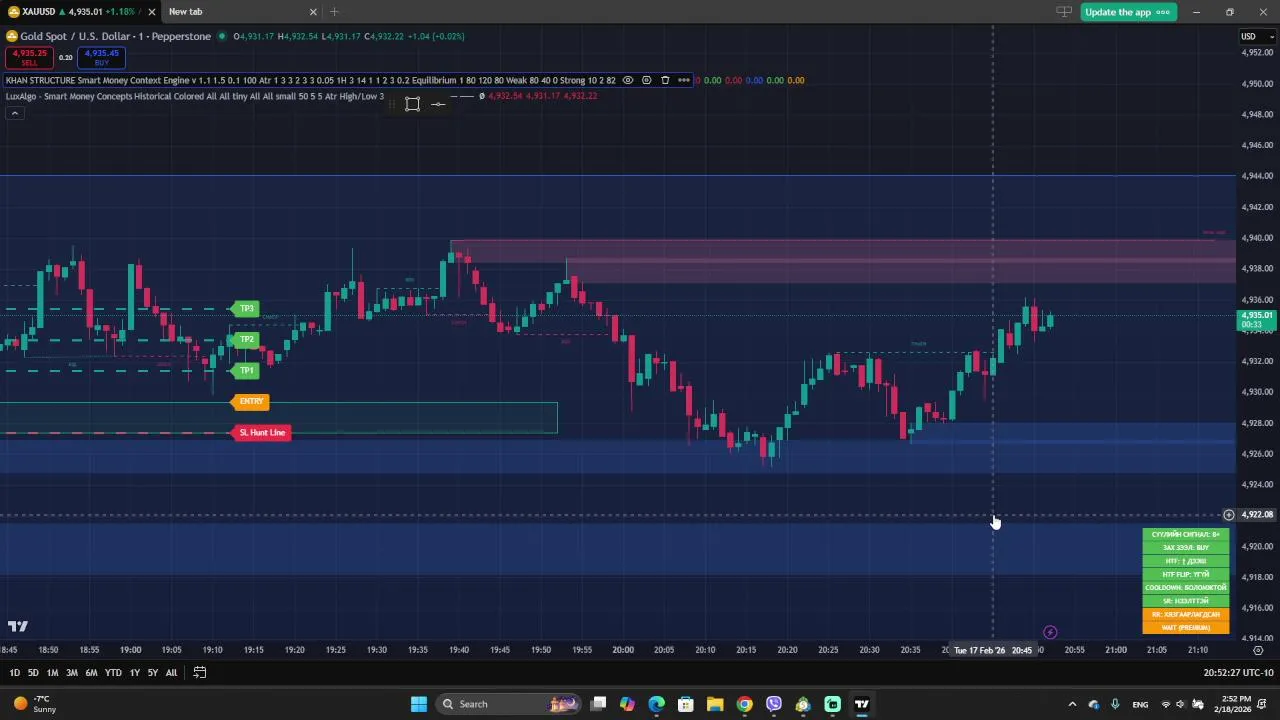The image size is (1280, 720).
Task: Toggle visibility eye of KHAN STRUCTURE indicator
Action: (628, 80)
